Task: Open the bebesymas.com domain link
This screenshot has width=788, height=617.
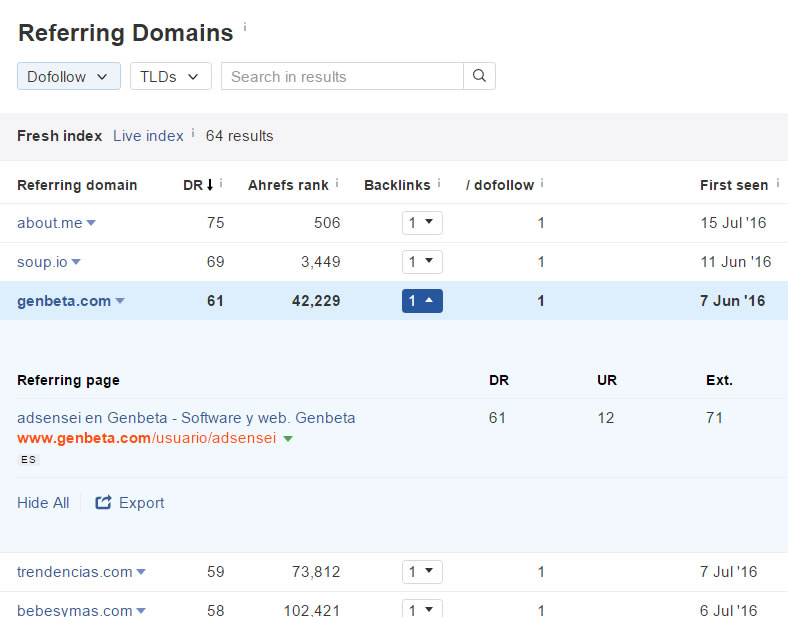Action: 74,609
